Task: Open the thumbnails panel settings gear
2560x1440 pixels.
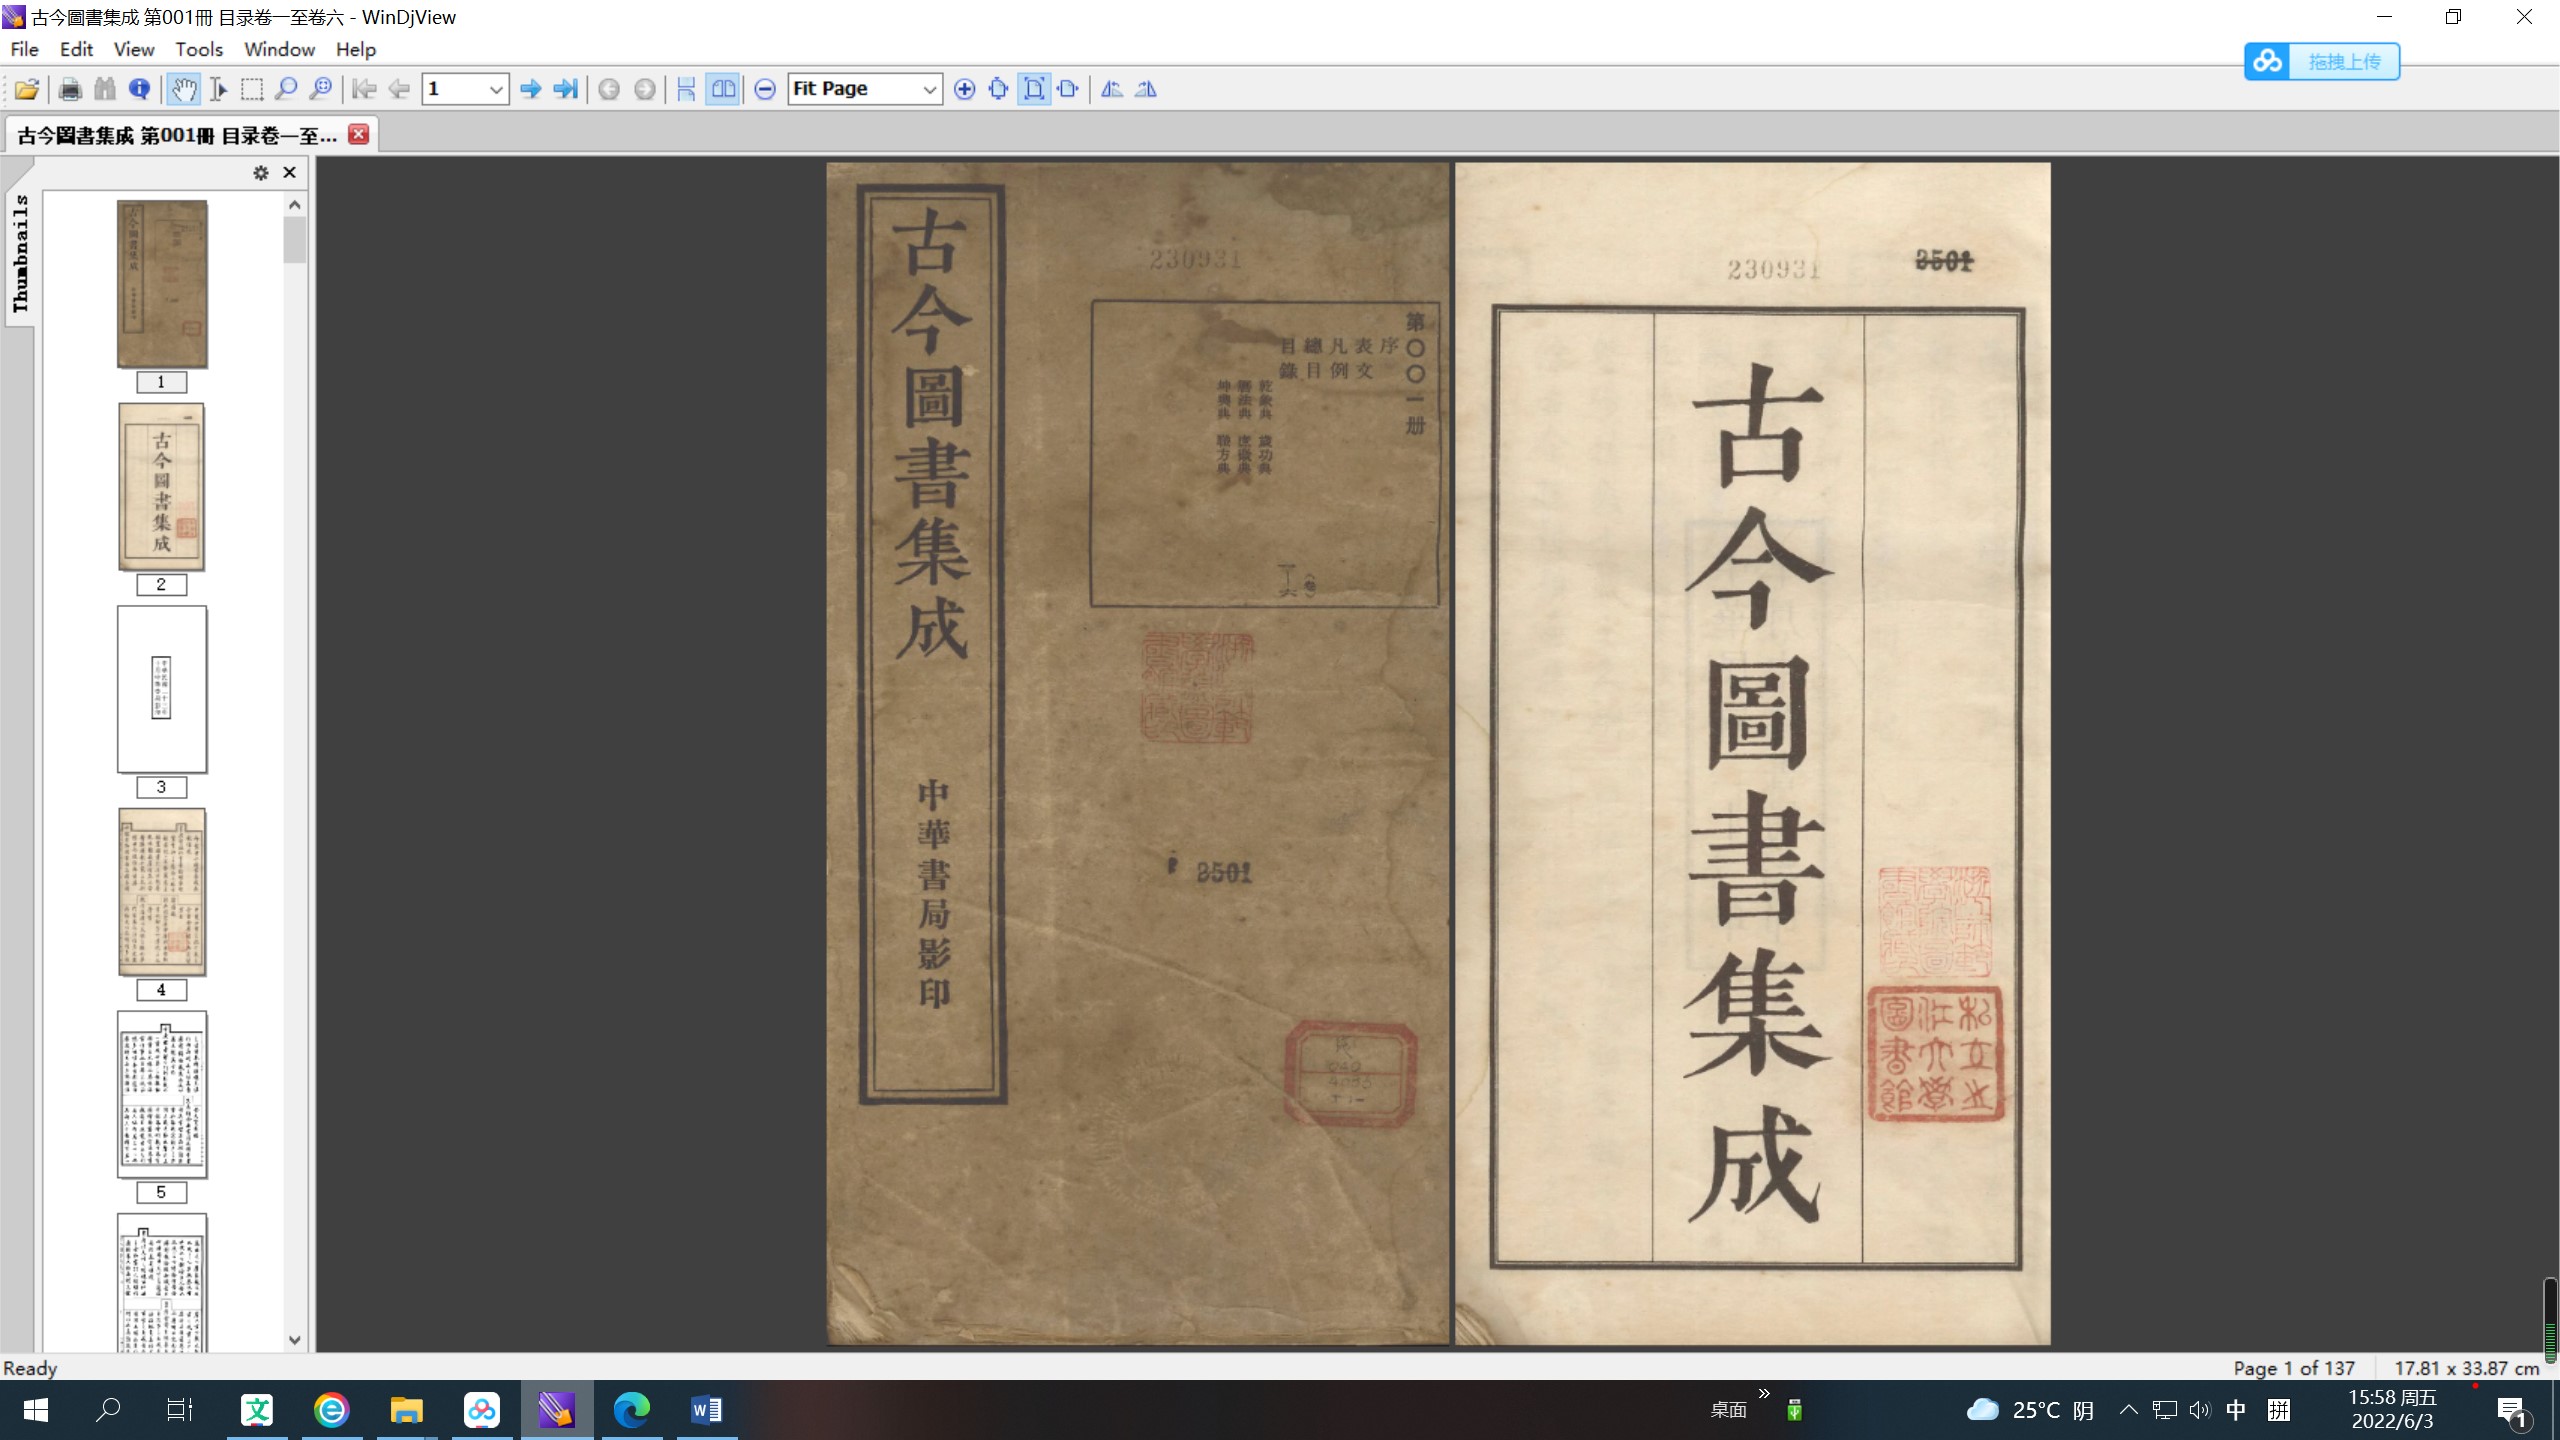Action: [x=261, y=173]
